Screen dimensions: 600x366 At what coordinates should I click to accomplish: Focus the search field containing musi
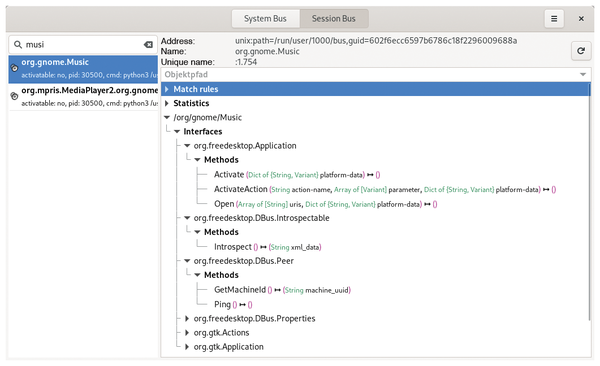pos(83,45)
